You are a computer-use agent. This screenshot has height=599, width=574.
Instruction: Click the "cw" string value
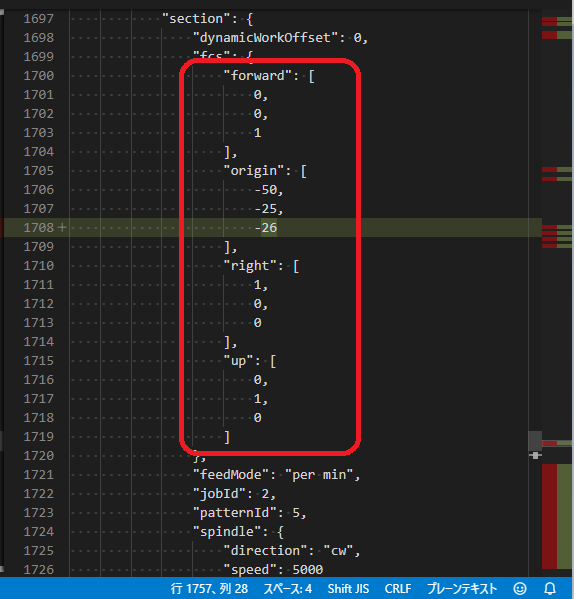point(338,551)
